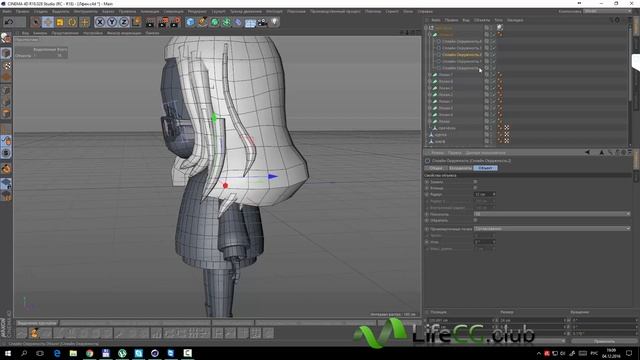Activate the Rotate tool

[x=72, y=22]
